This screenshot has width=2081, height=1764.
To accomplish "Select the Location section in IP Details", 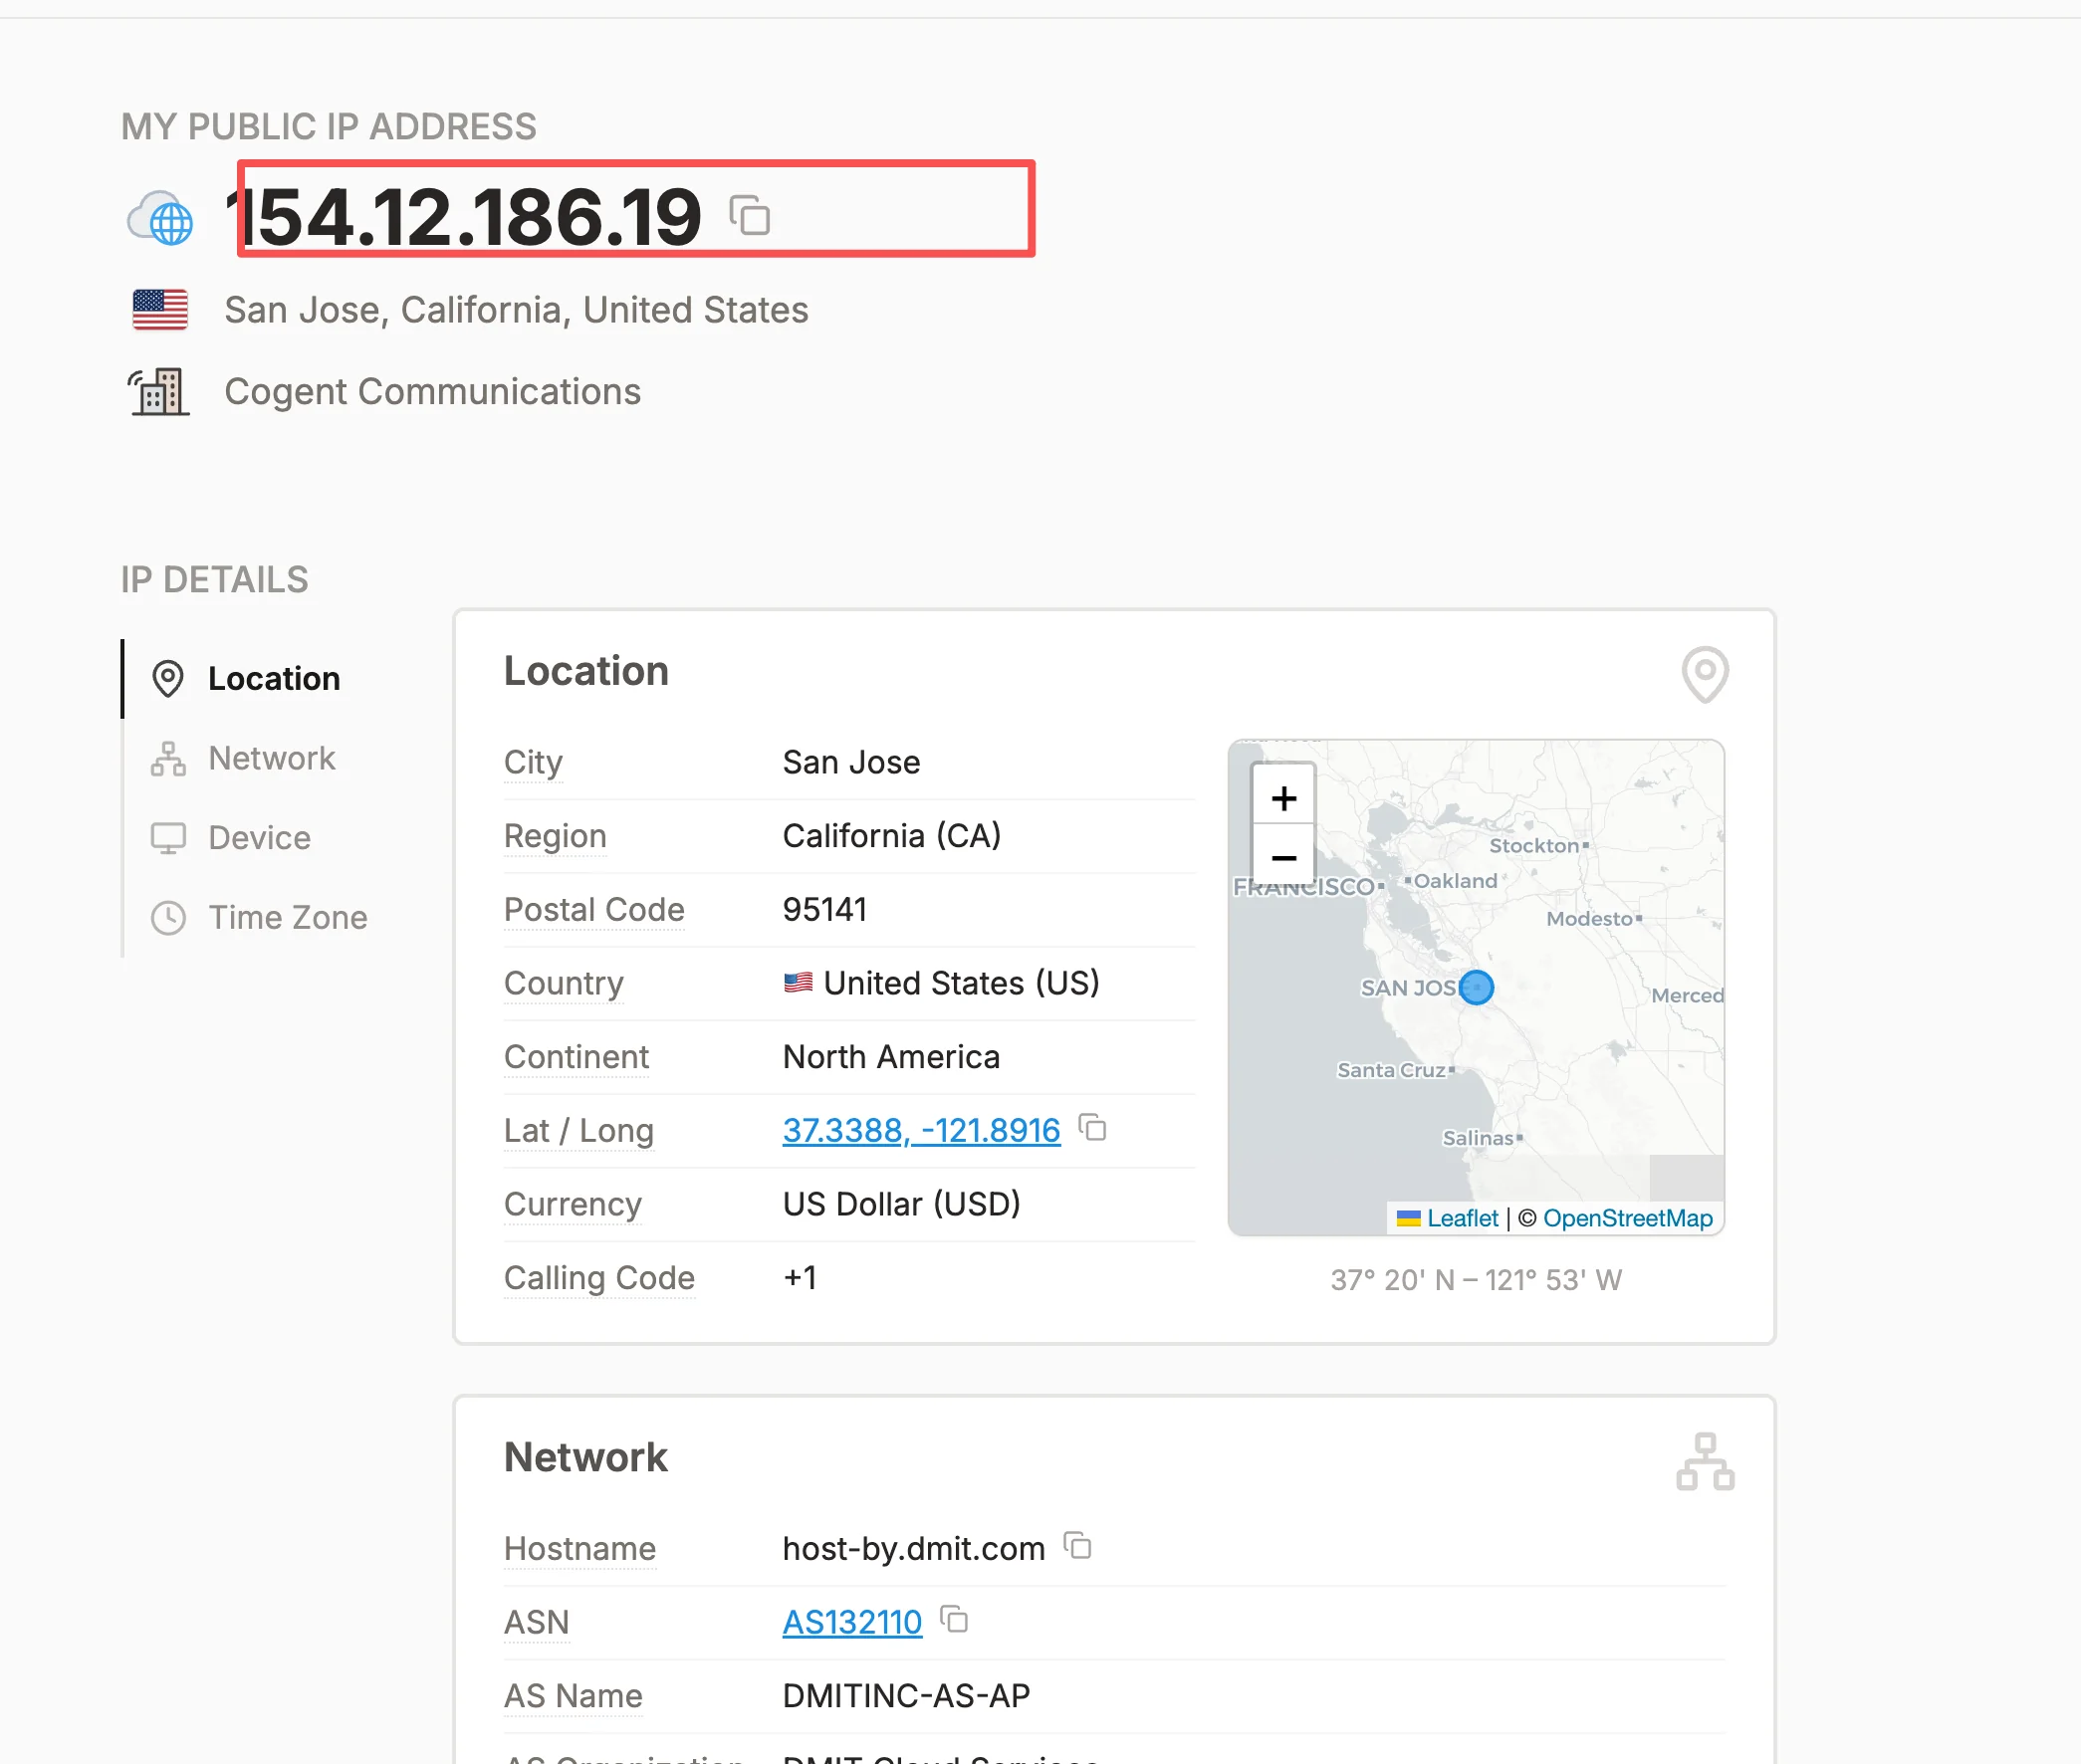I will tap(273, 678).
